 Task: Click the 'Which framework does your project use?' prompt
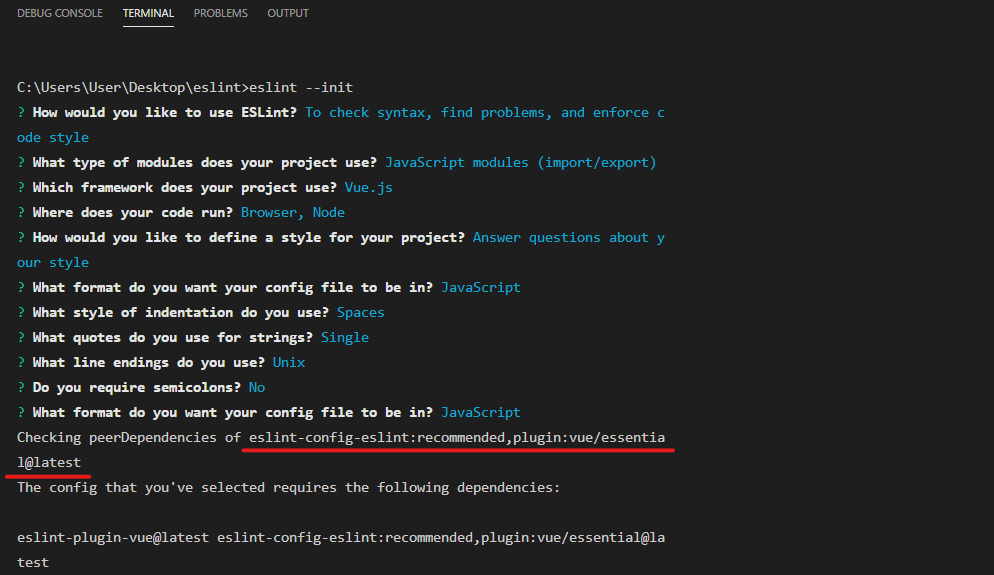[184, 188]
